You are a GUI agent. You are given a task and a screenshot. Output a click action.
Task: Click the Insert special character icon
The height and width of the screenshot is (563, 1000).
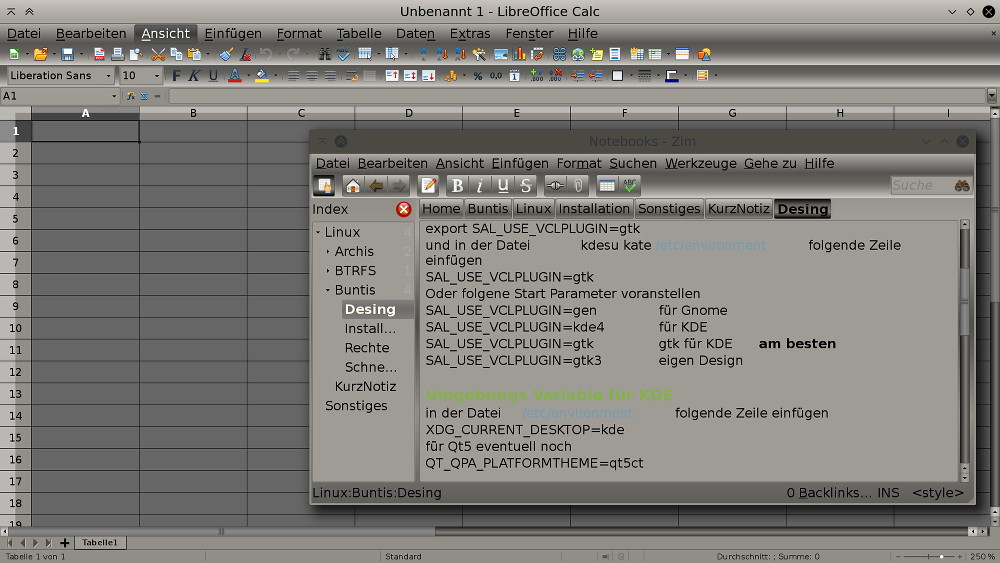pos(559,54)
